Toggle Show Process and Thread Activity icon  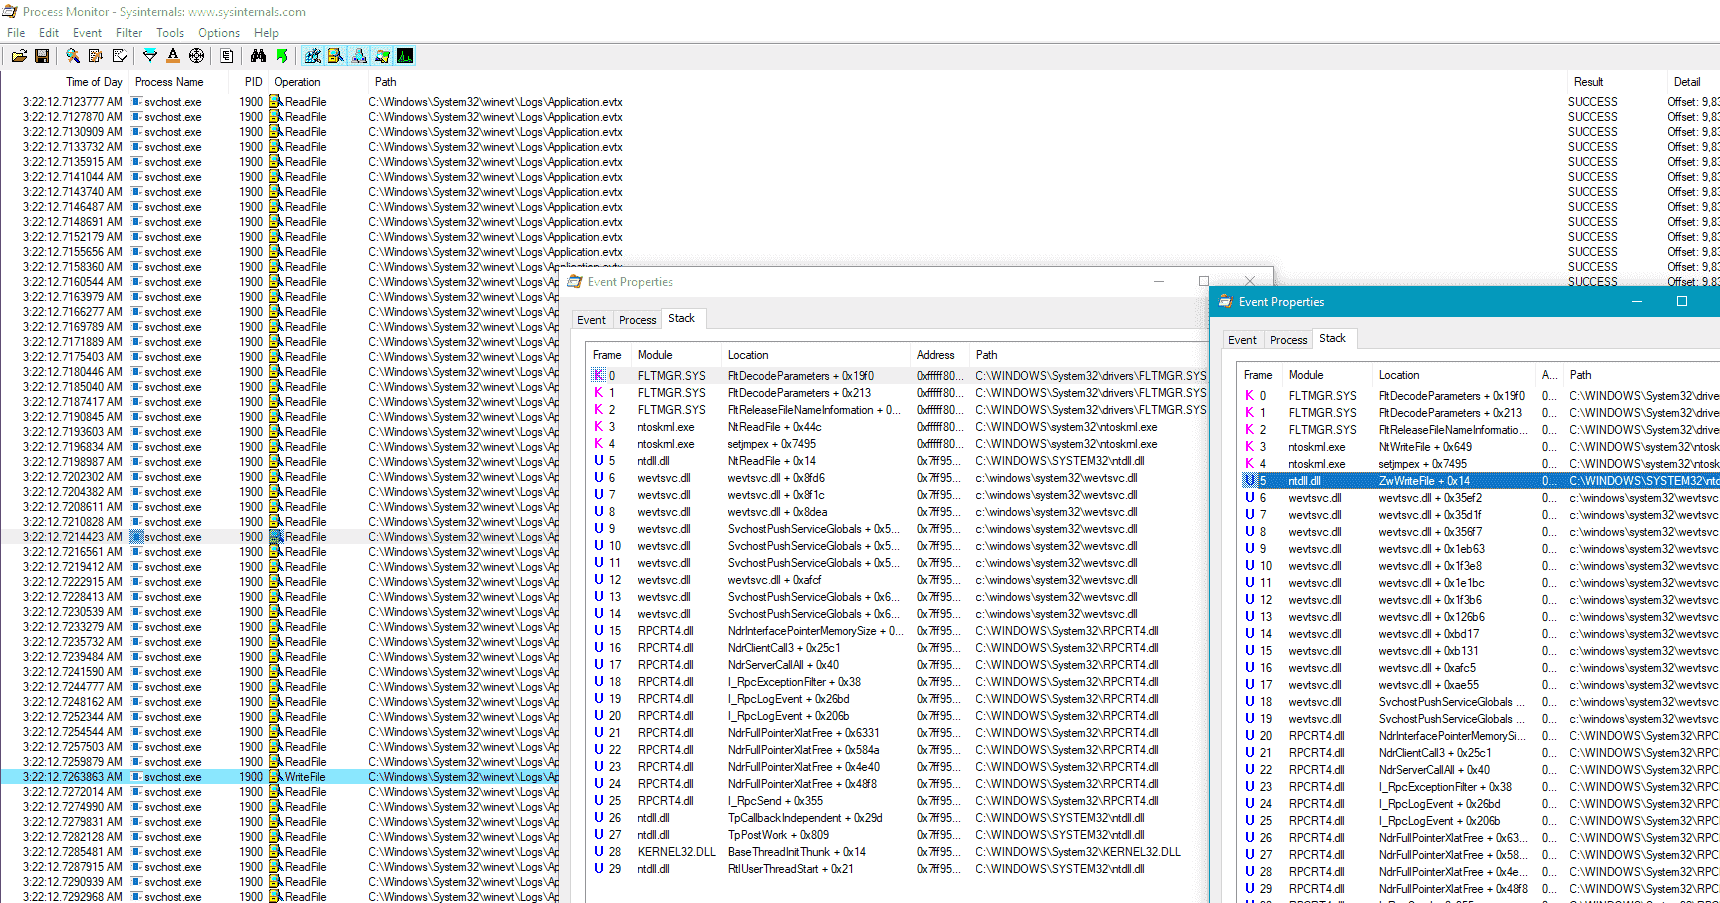[382, 56]
